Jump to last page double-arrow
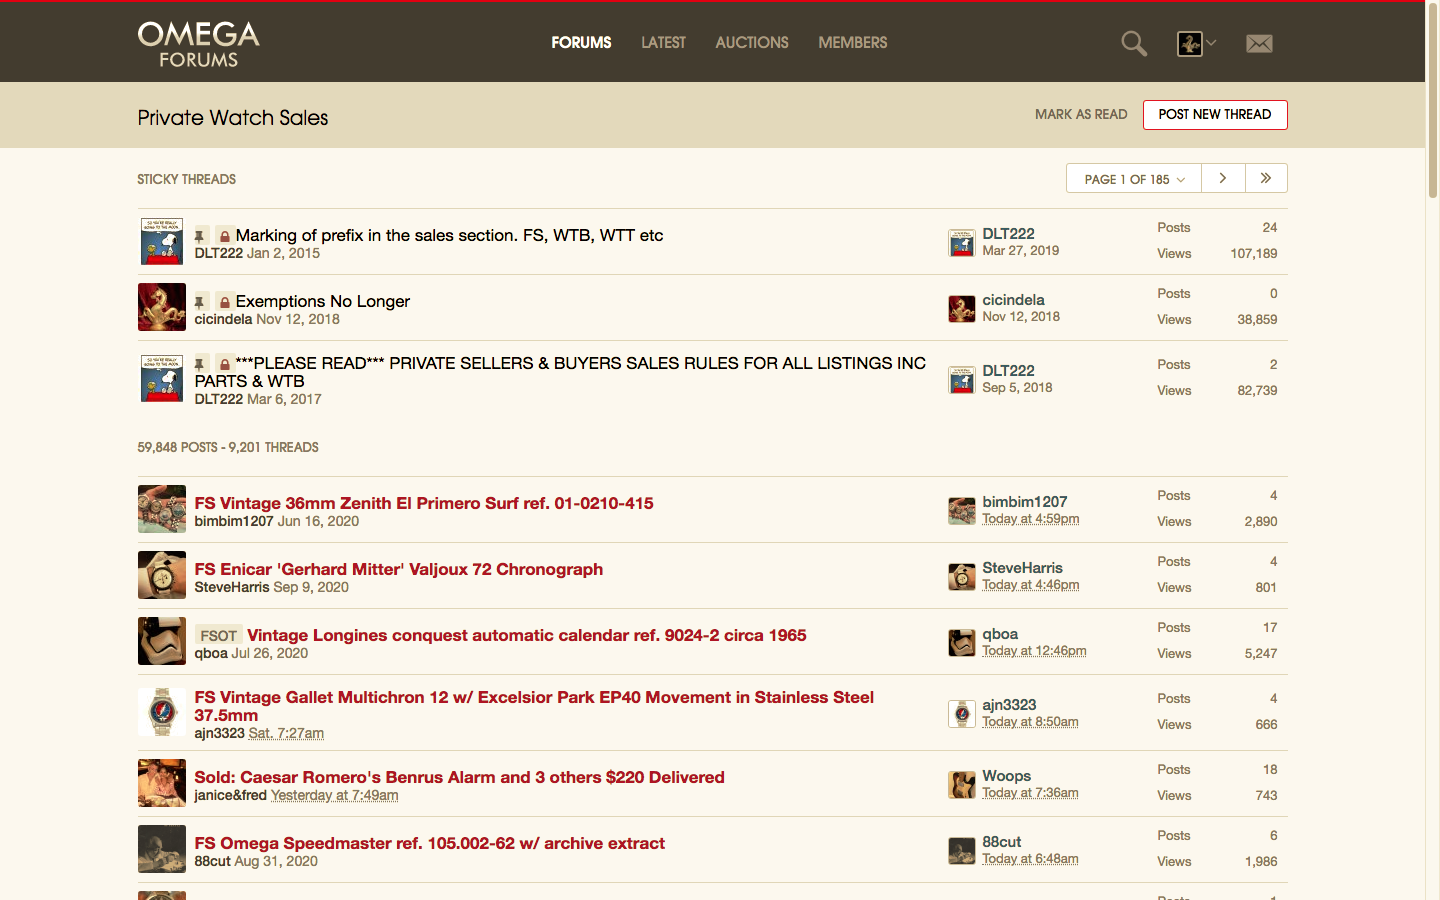The width and height of the screenshot is (1440, 900). pyautogui.click(x=1266, y=178)
